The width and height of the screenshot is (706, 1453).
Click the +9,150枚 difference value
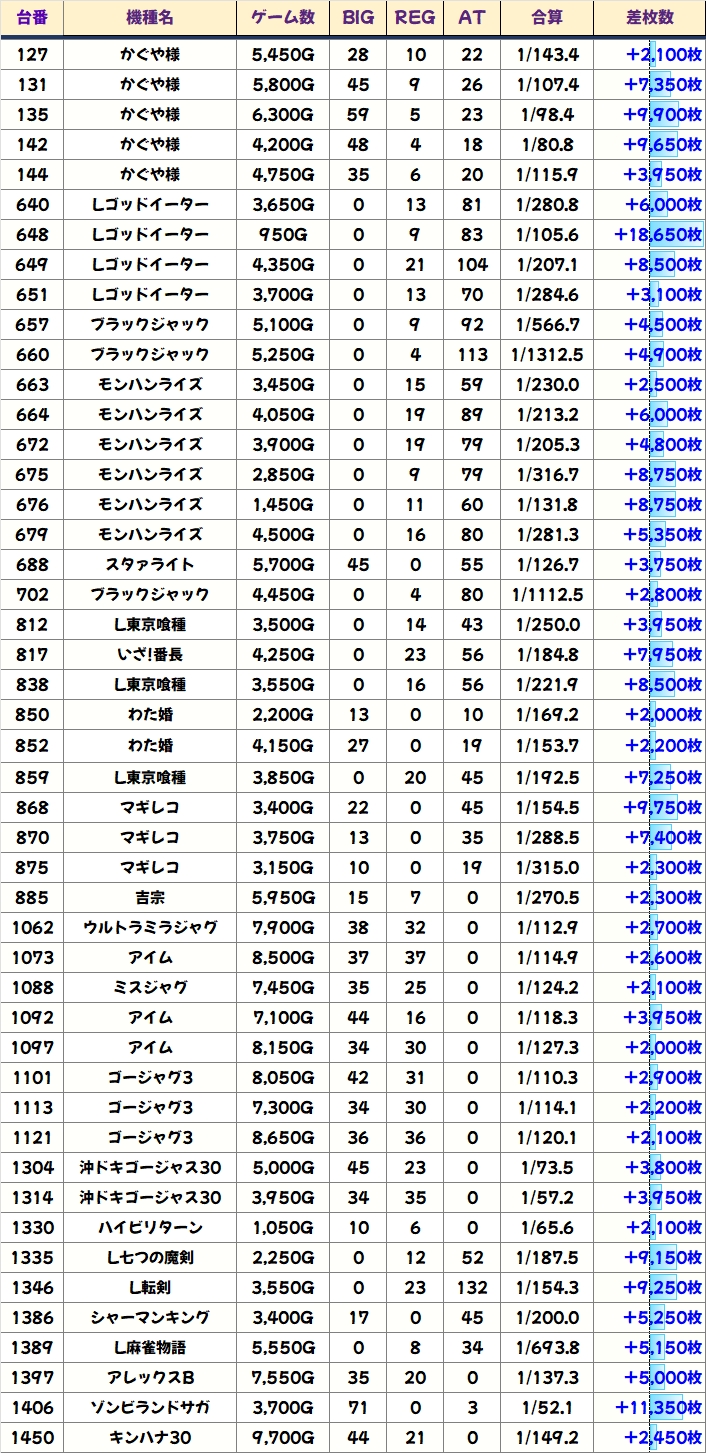coord(663,1257)
